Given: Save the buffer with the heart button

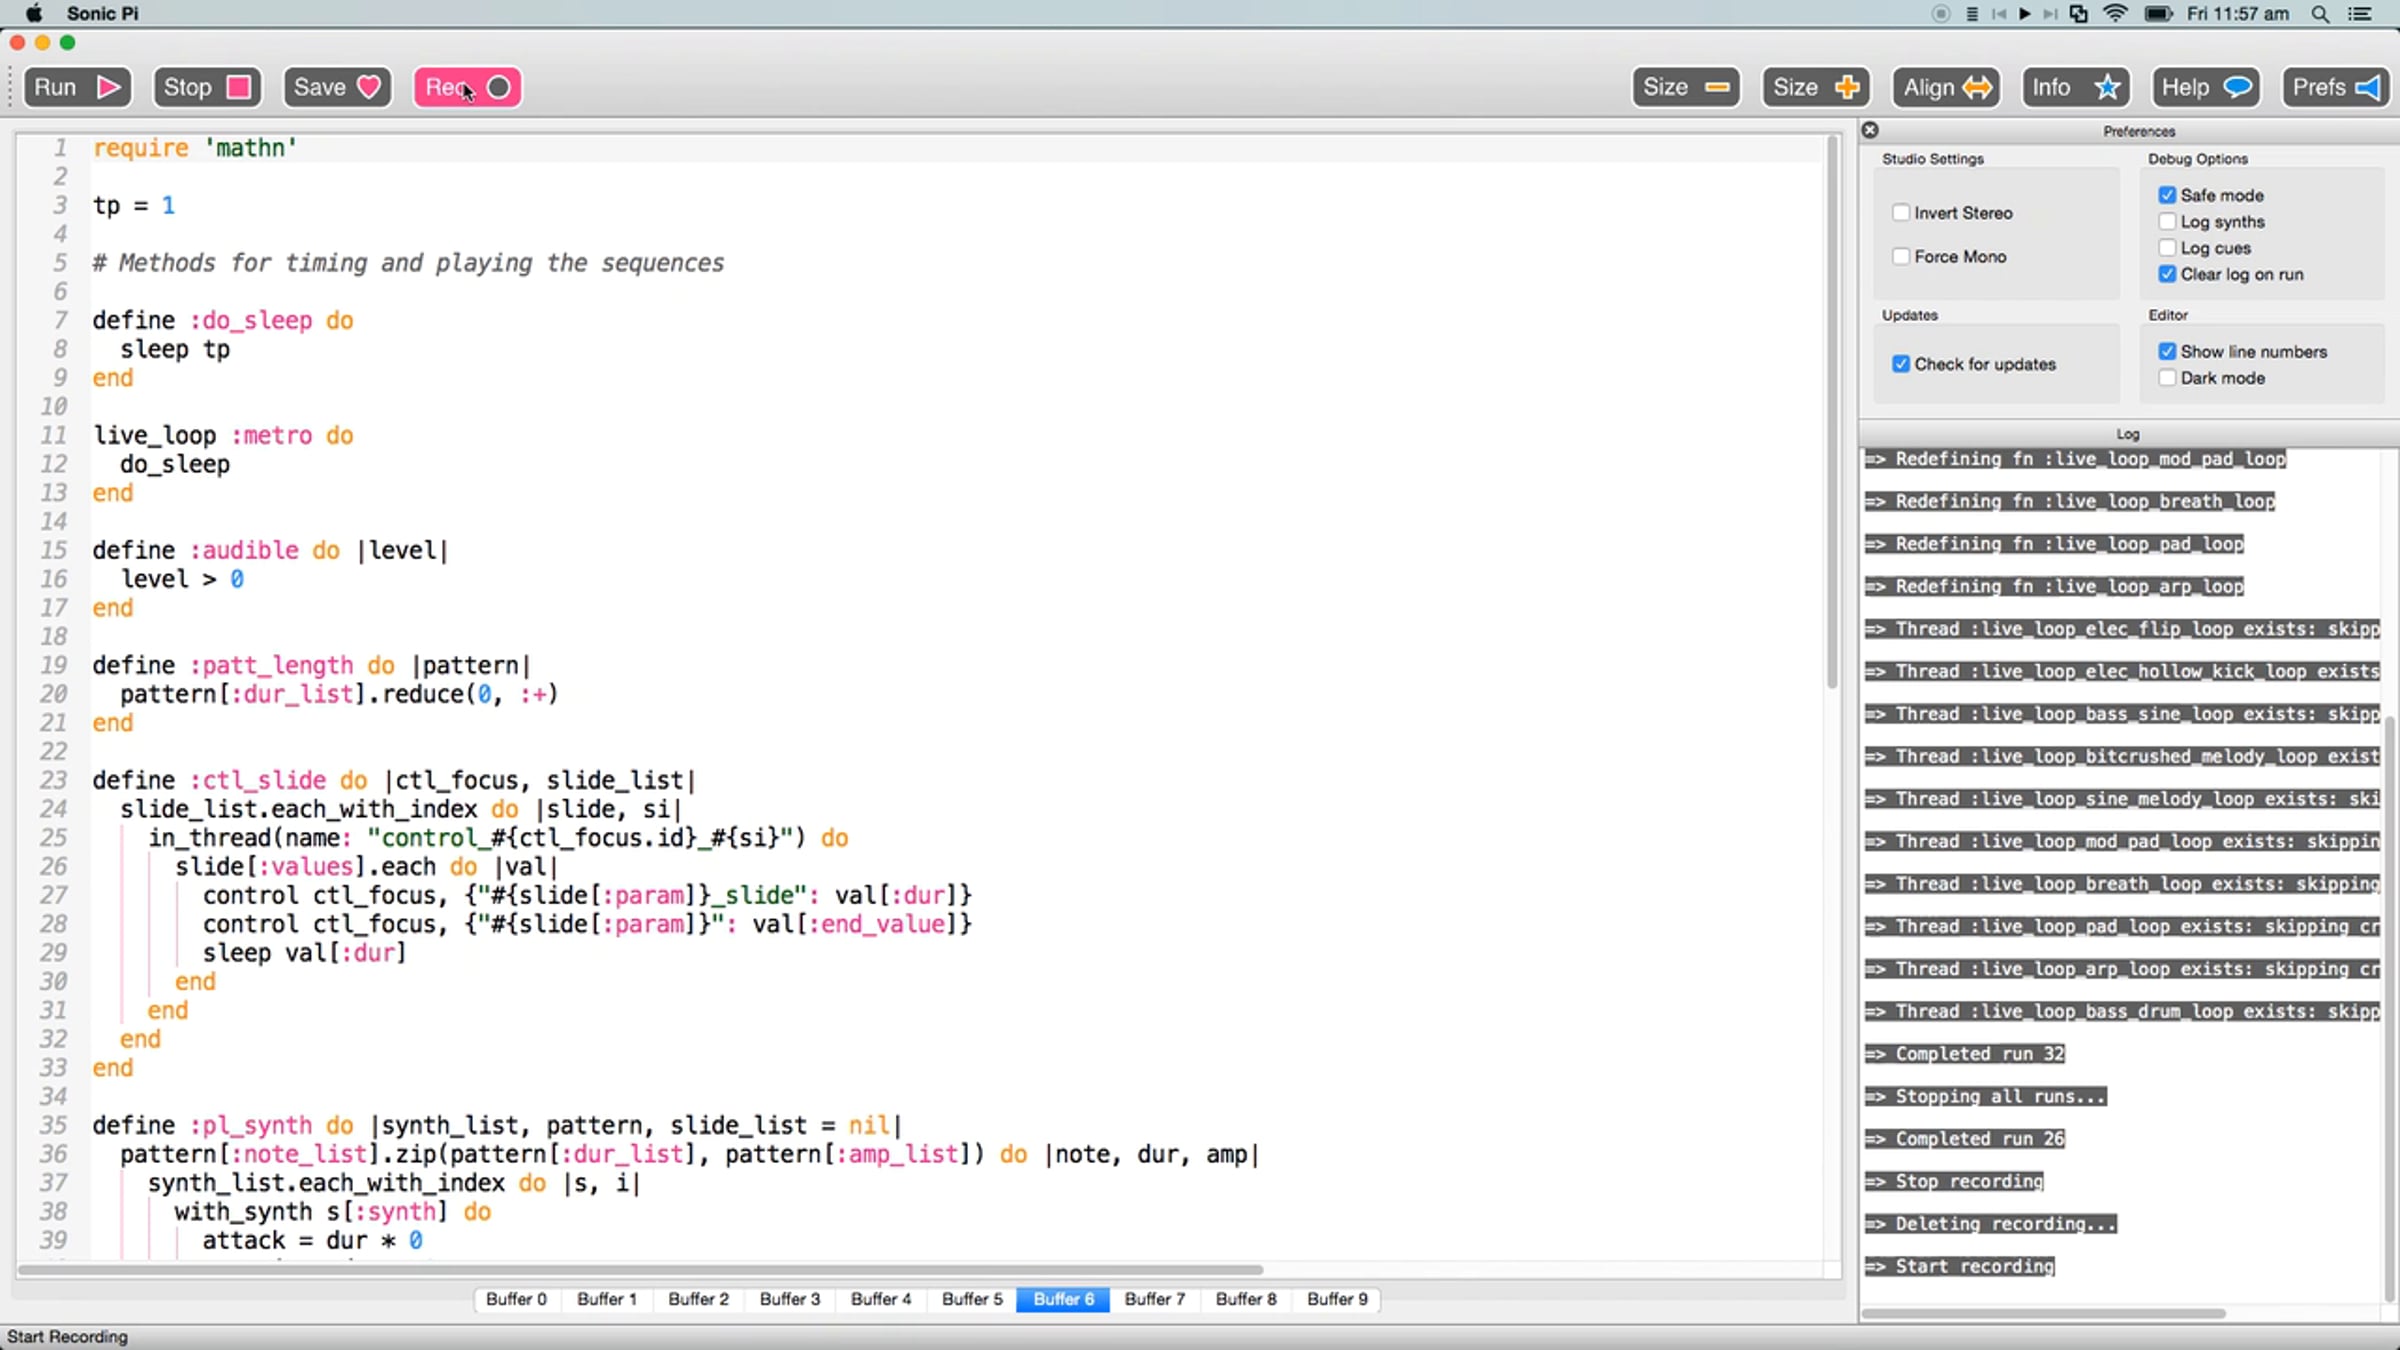Looking at the screenshot, I should pos(337,88).
